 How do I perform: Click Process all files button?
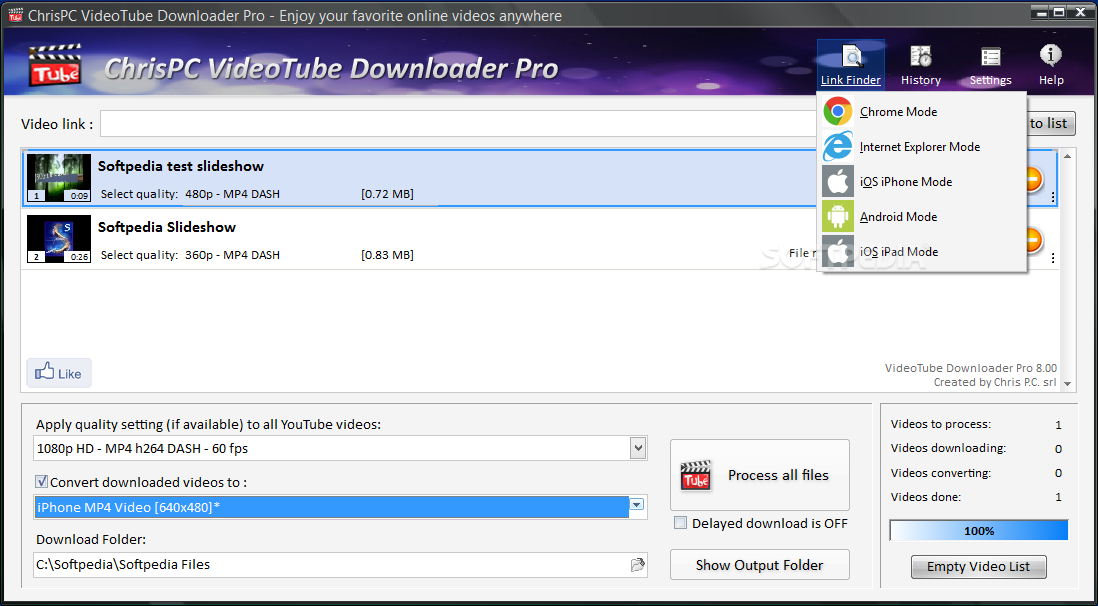click(x=760, y=475)
